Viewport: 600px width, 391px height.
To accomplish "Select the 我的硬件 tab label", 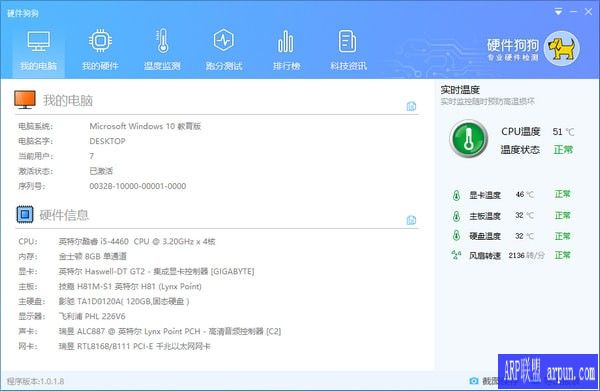I will [100, 66].
